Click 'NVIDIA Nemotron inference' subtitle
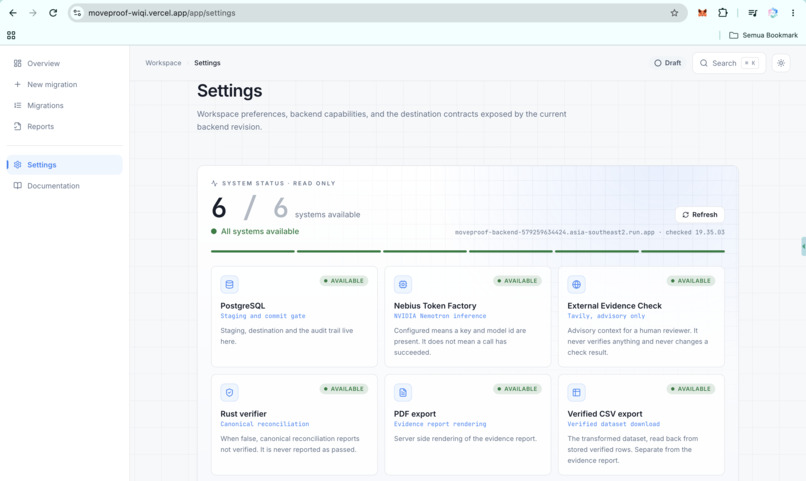Viewport: 806px width, 481px height. (439, 316)
